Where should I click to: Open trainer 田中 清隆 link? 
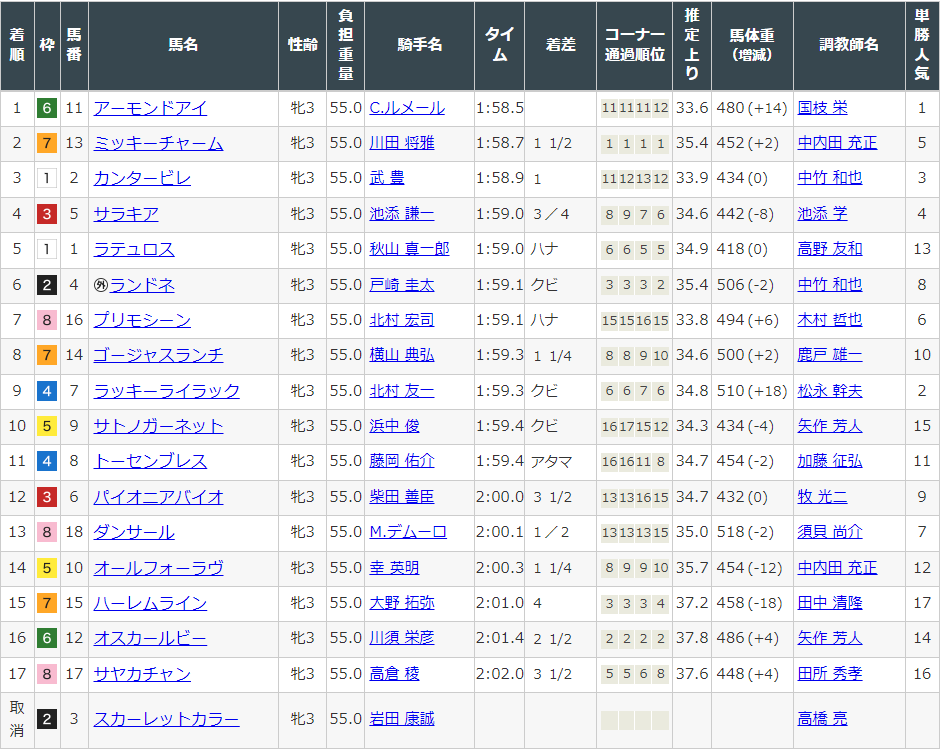click(x=830, y=603)
